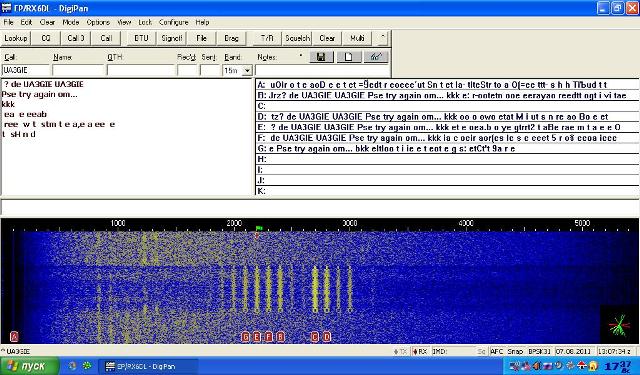Image resolution: width=640 pixels, height=375 pixels.
Task: Click the DigiPan taskbar button
Action: pos(149,366)
